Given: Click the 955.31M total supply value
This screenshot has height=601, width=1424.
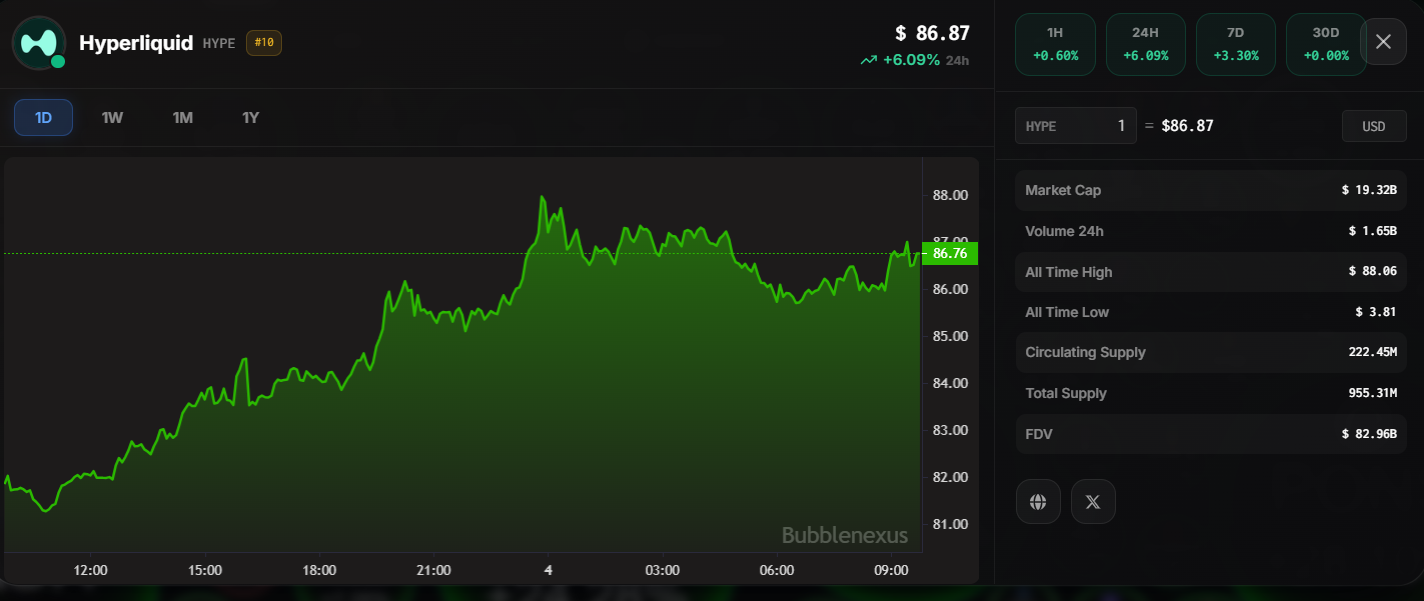Looking at the screenshot, I should tap(1372, 393).
